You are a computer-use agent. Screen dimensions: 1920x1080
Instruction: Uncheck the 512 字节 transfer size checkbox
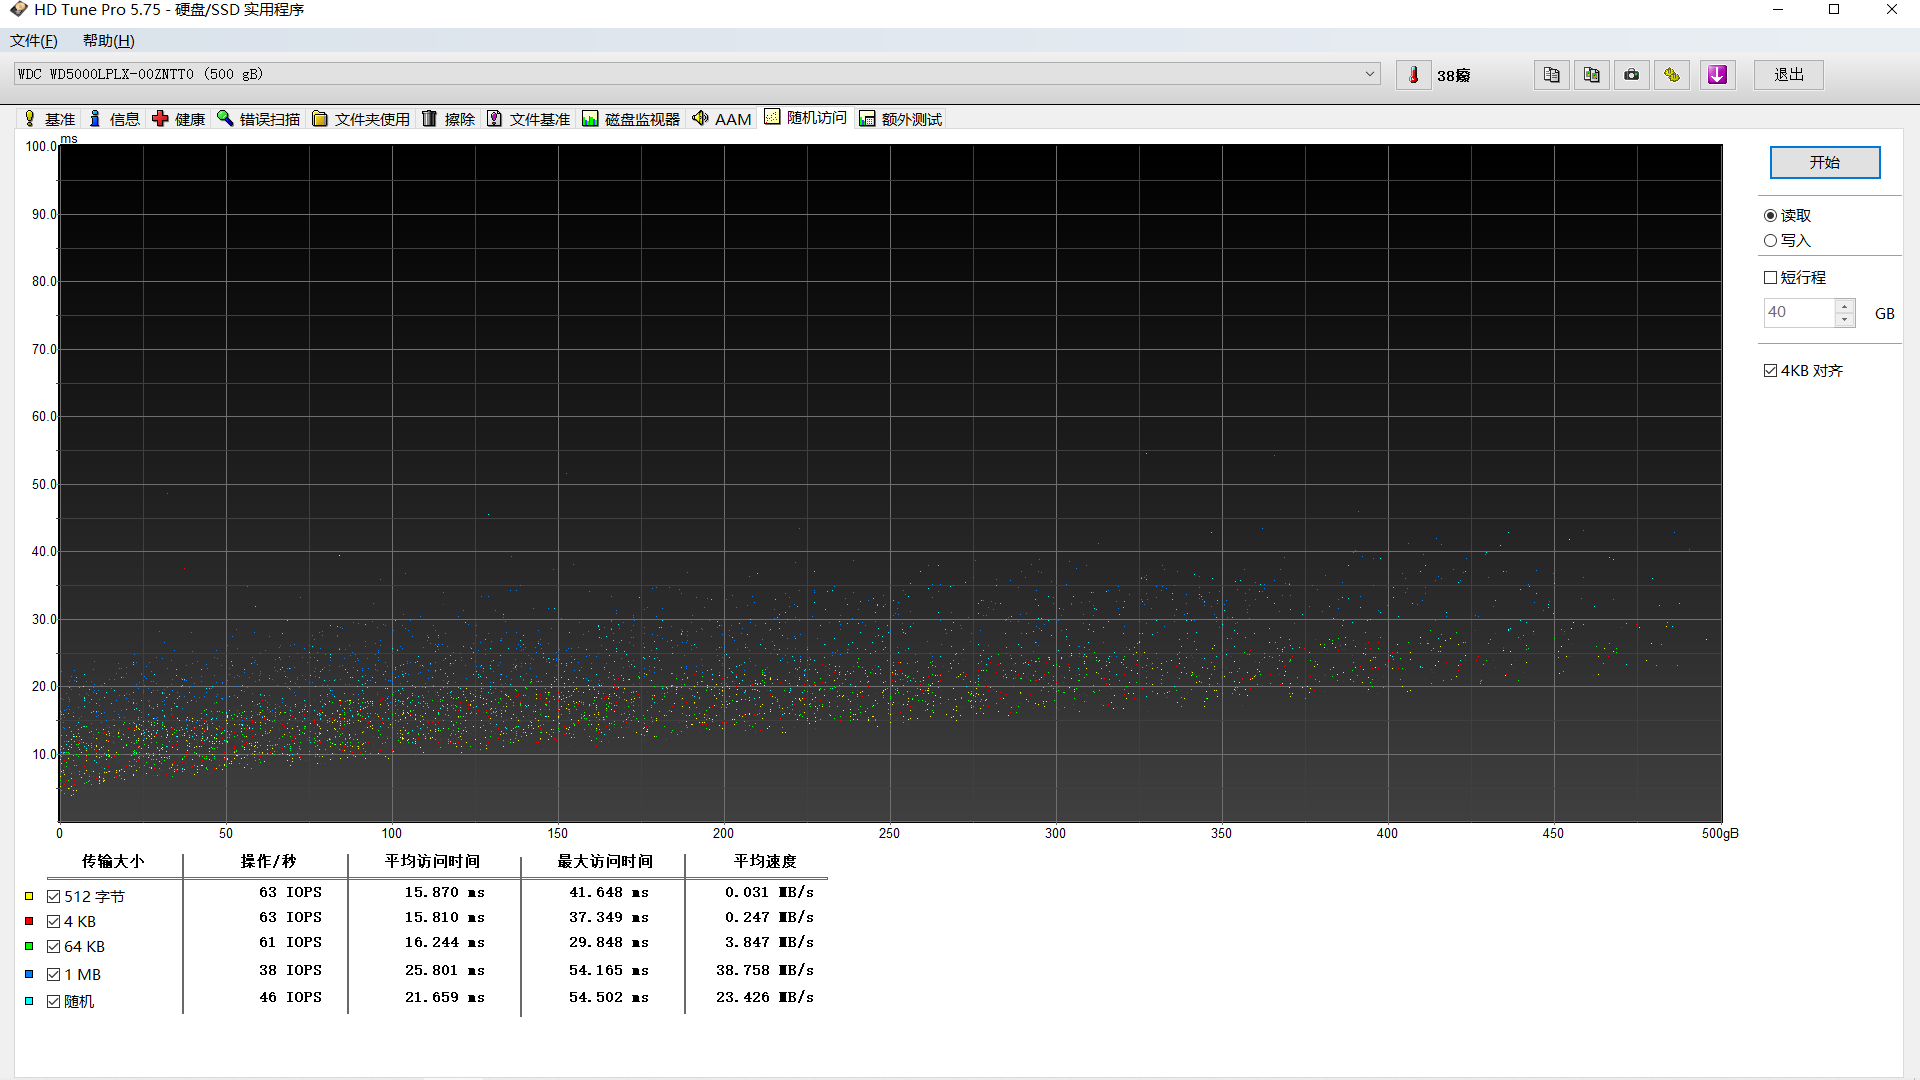click(54, 897)
